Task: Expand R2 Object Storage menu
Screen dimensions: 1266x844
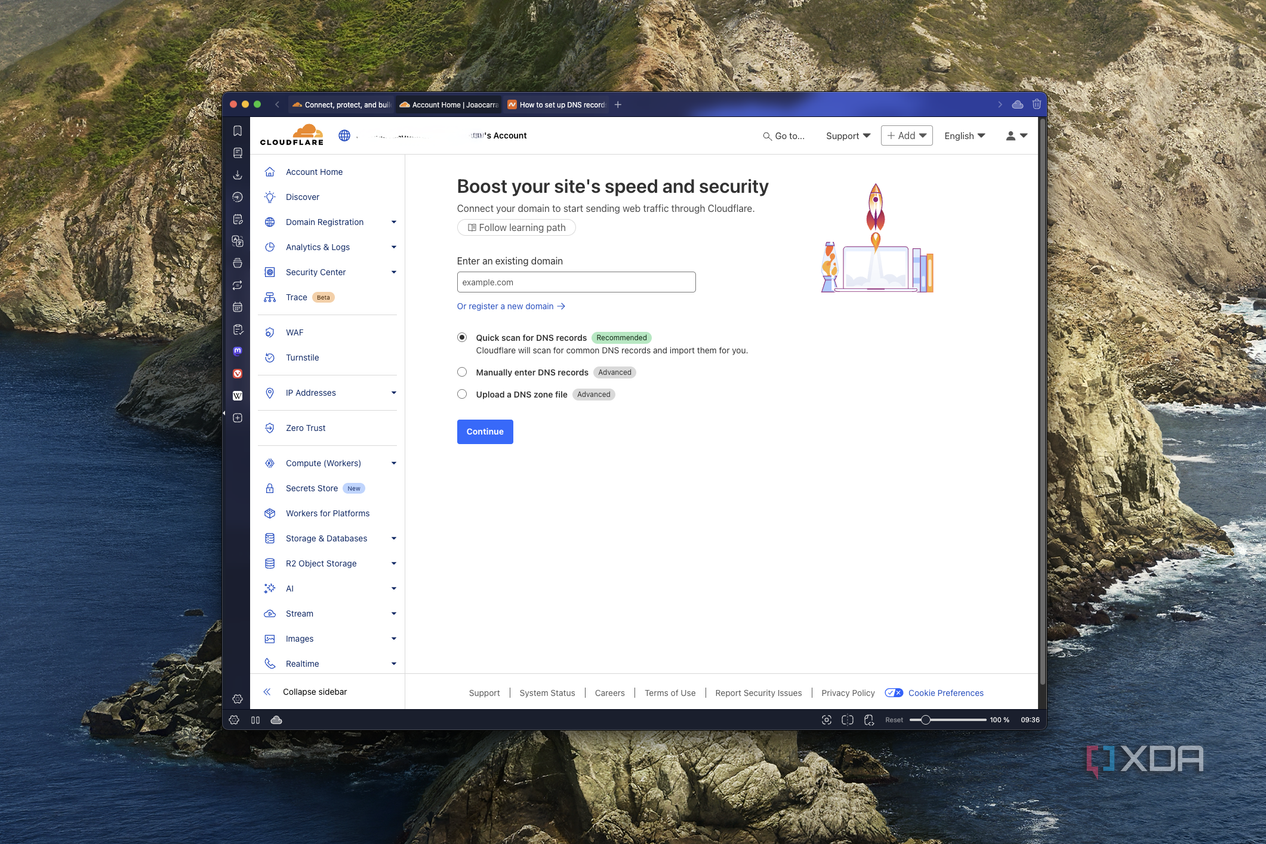Action: point(331,563)
